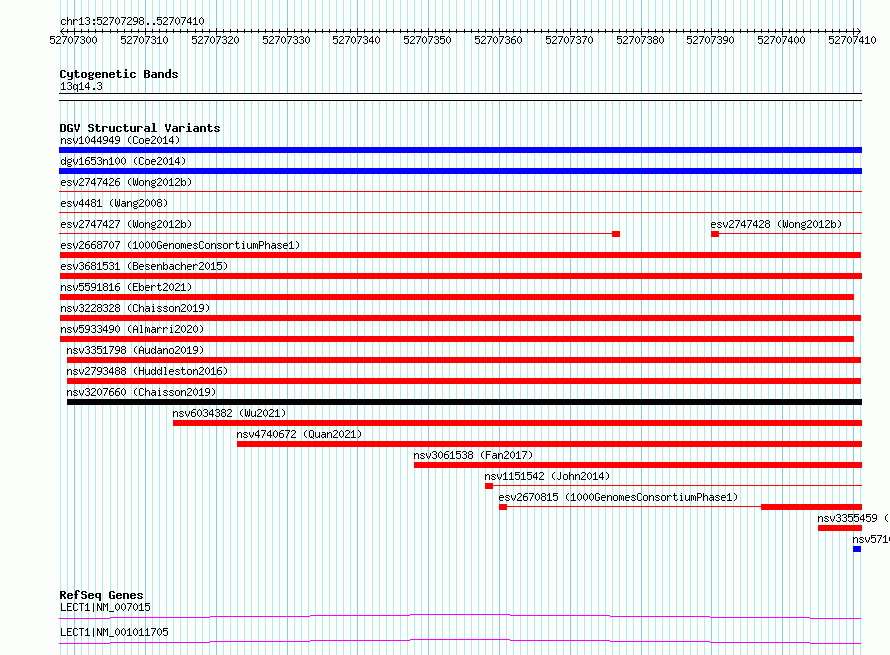Click the small blue nsv571 variant block
The width and height of the screenshot is (890, 655).
[857, 549]
